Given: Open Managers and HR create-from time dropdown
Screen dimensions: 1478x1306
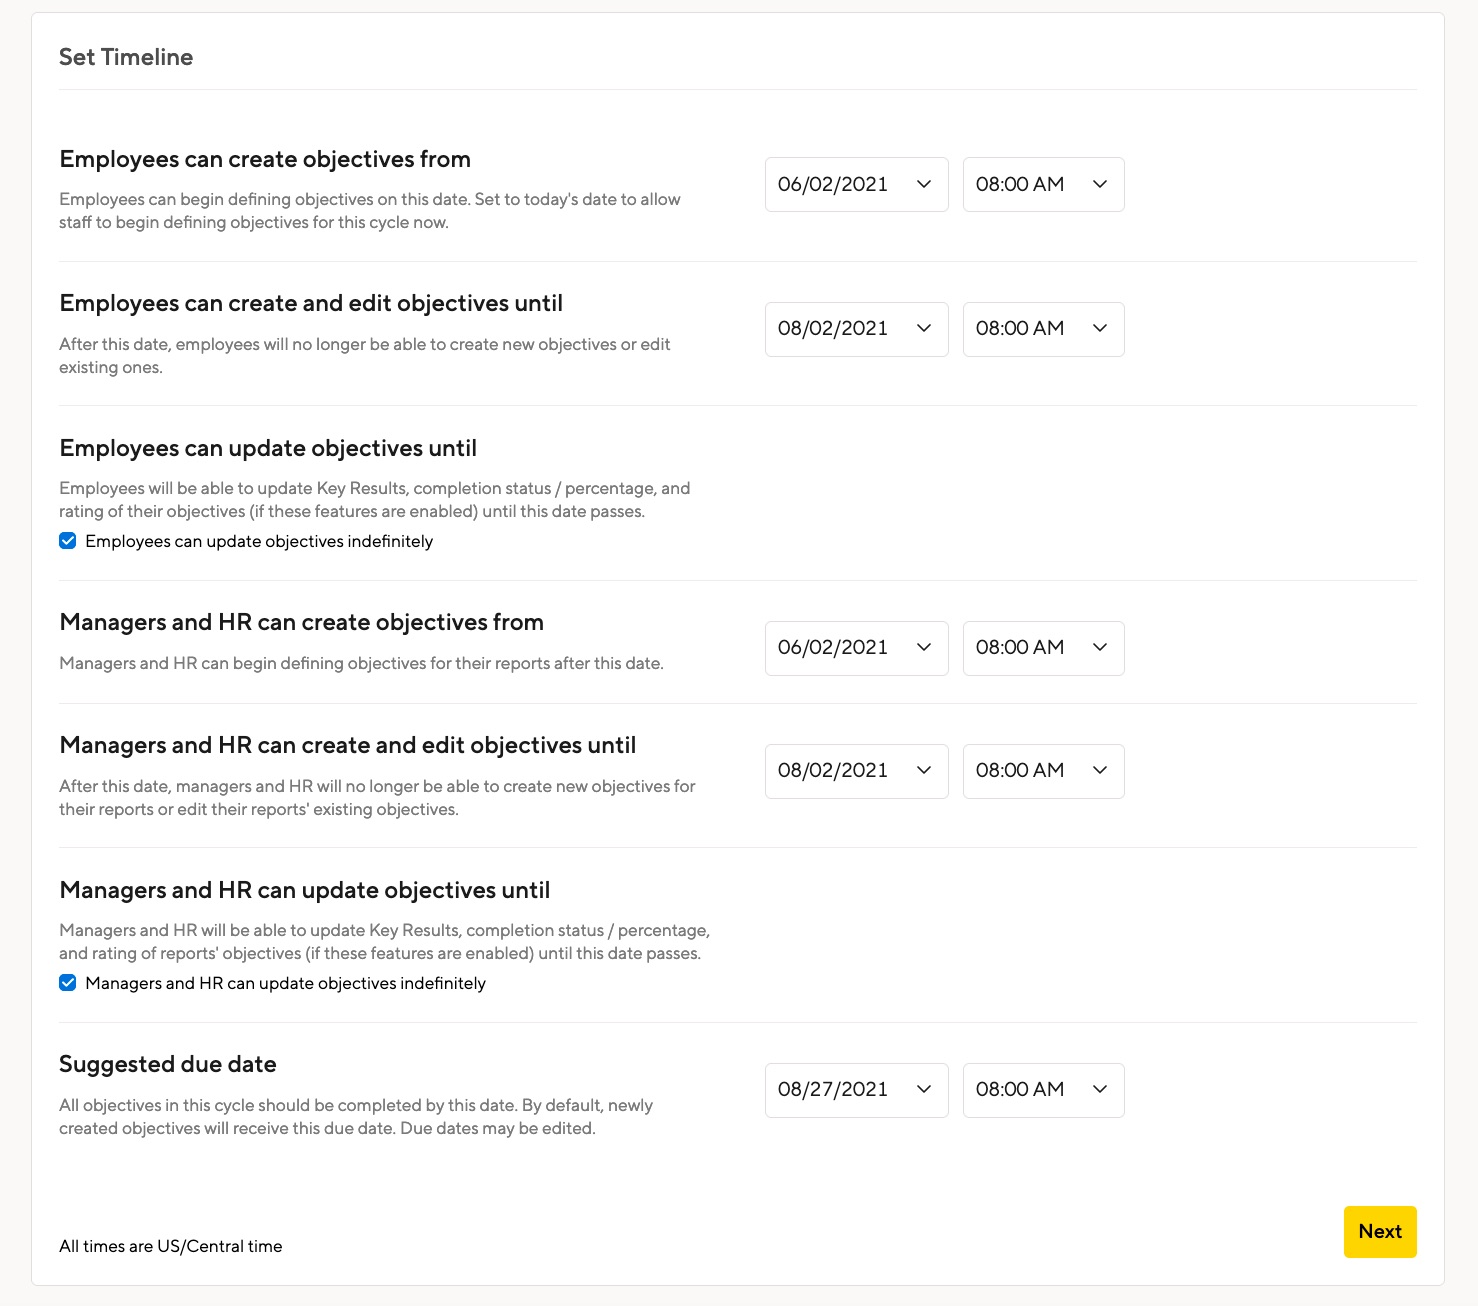Looking at the screenshot, I should point(1042,648).
